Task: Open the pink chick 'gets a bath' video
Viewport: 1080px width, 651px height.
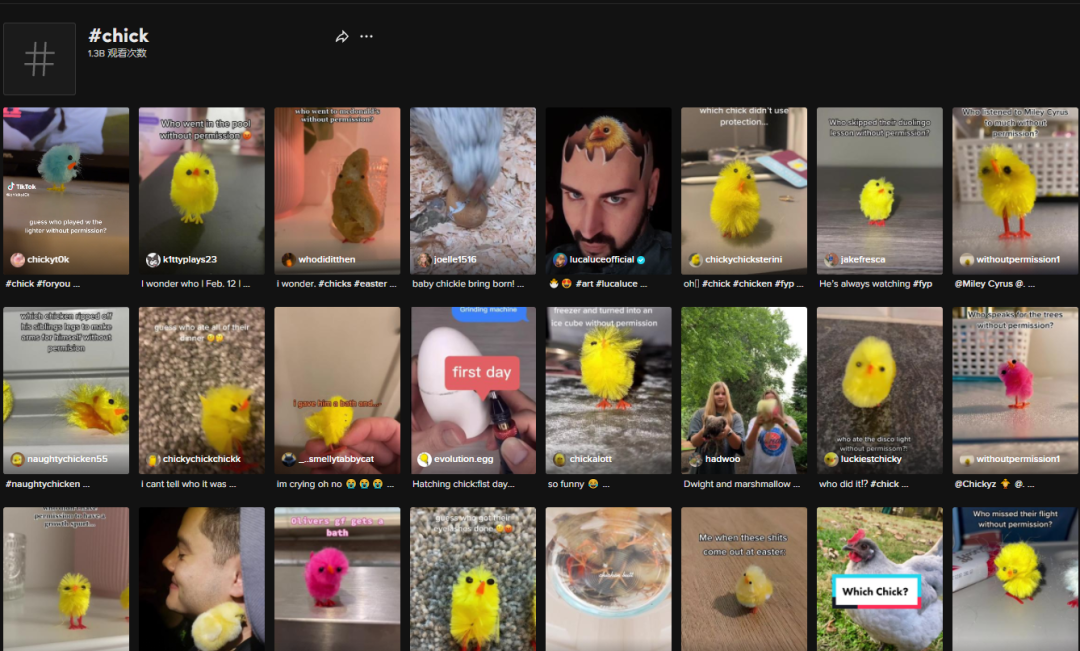Action: coord(337,579)
